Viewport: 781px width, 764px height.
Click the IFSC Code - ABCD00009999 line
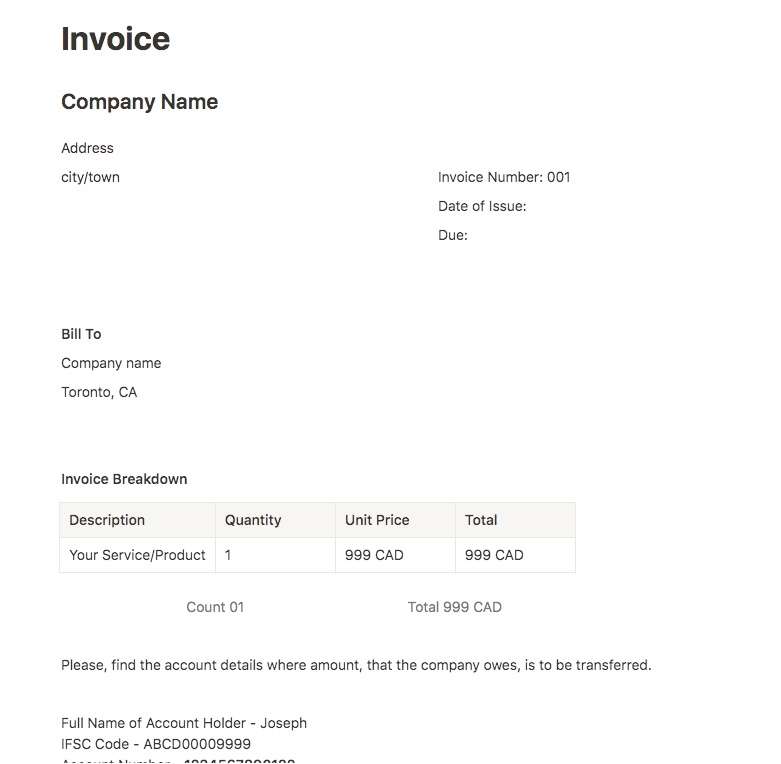156,744
